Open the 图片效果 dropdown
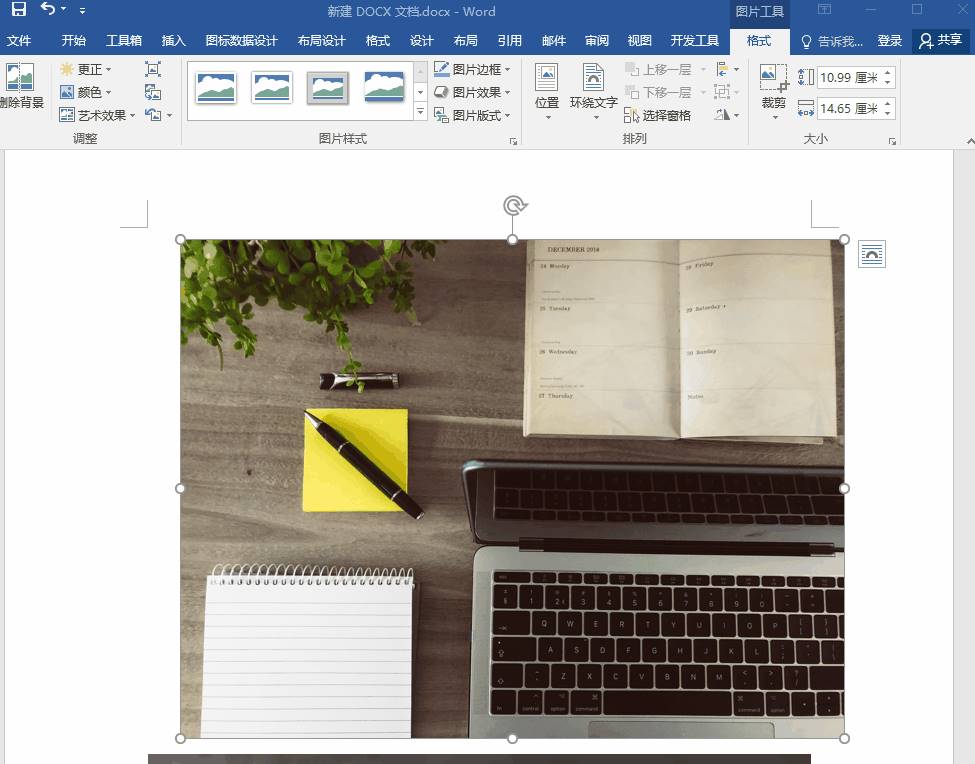 coord(472,92)
